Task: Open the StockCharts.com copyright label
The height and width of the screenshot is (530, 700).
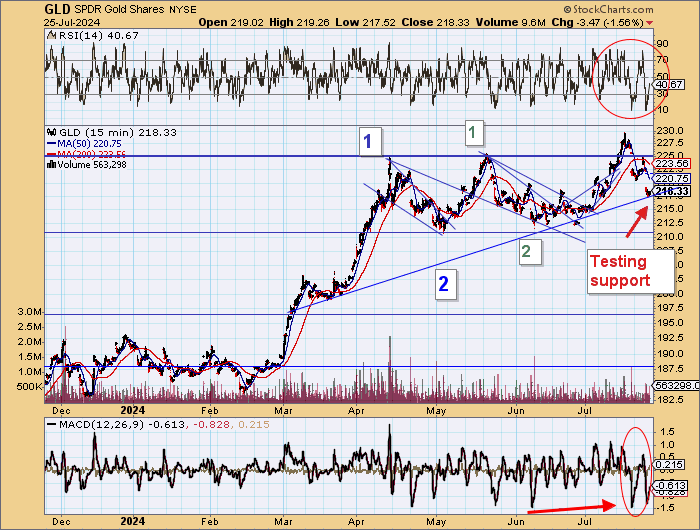Action: 608,9
